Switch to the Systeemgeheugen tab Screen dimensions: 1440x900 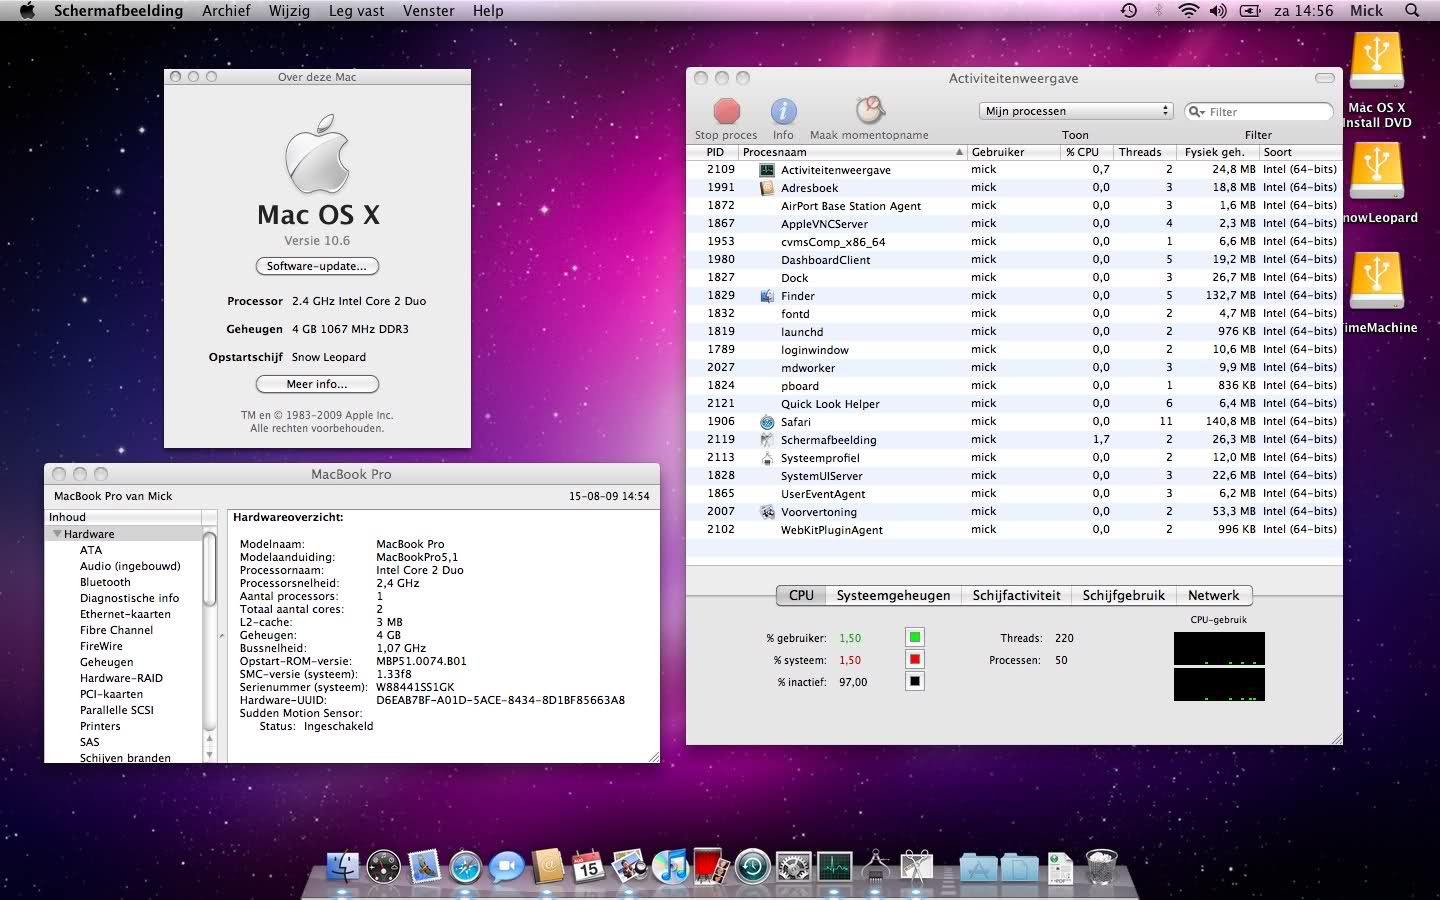tap(893, 595)
